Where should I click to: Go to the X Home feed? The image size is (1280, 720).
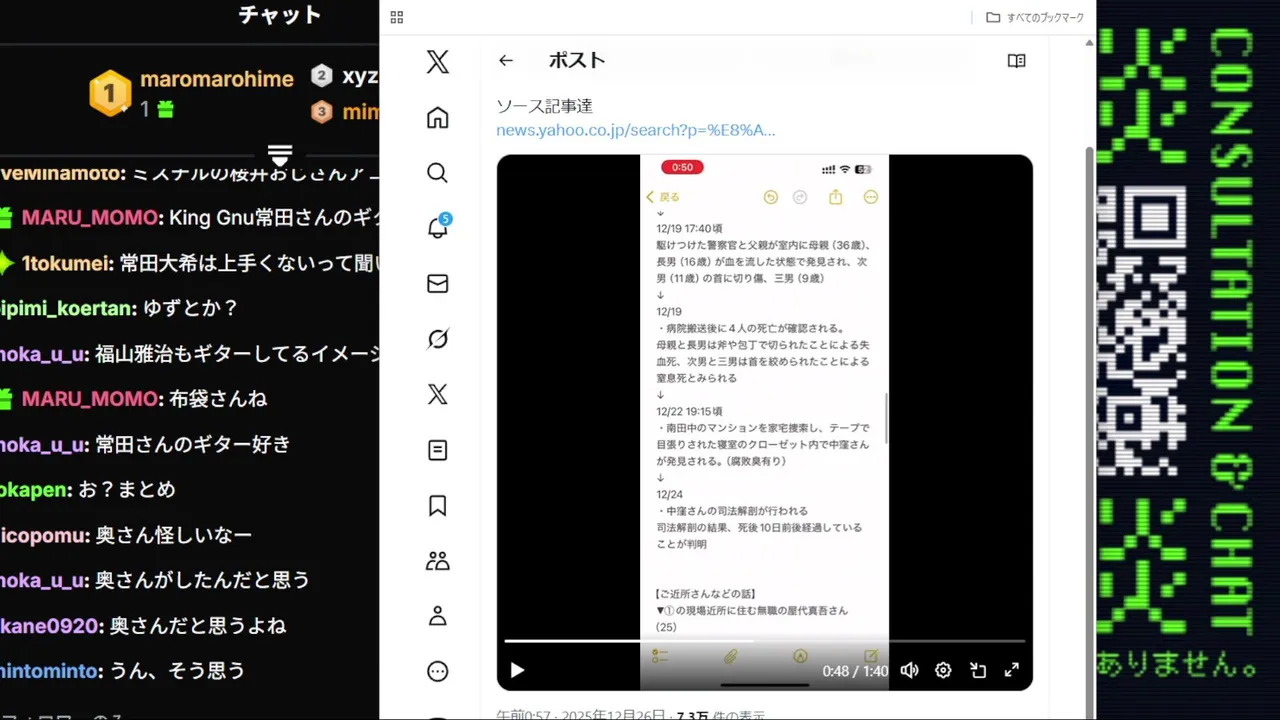pyautogui.click(x=437, y=118)
